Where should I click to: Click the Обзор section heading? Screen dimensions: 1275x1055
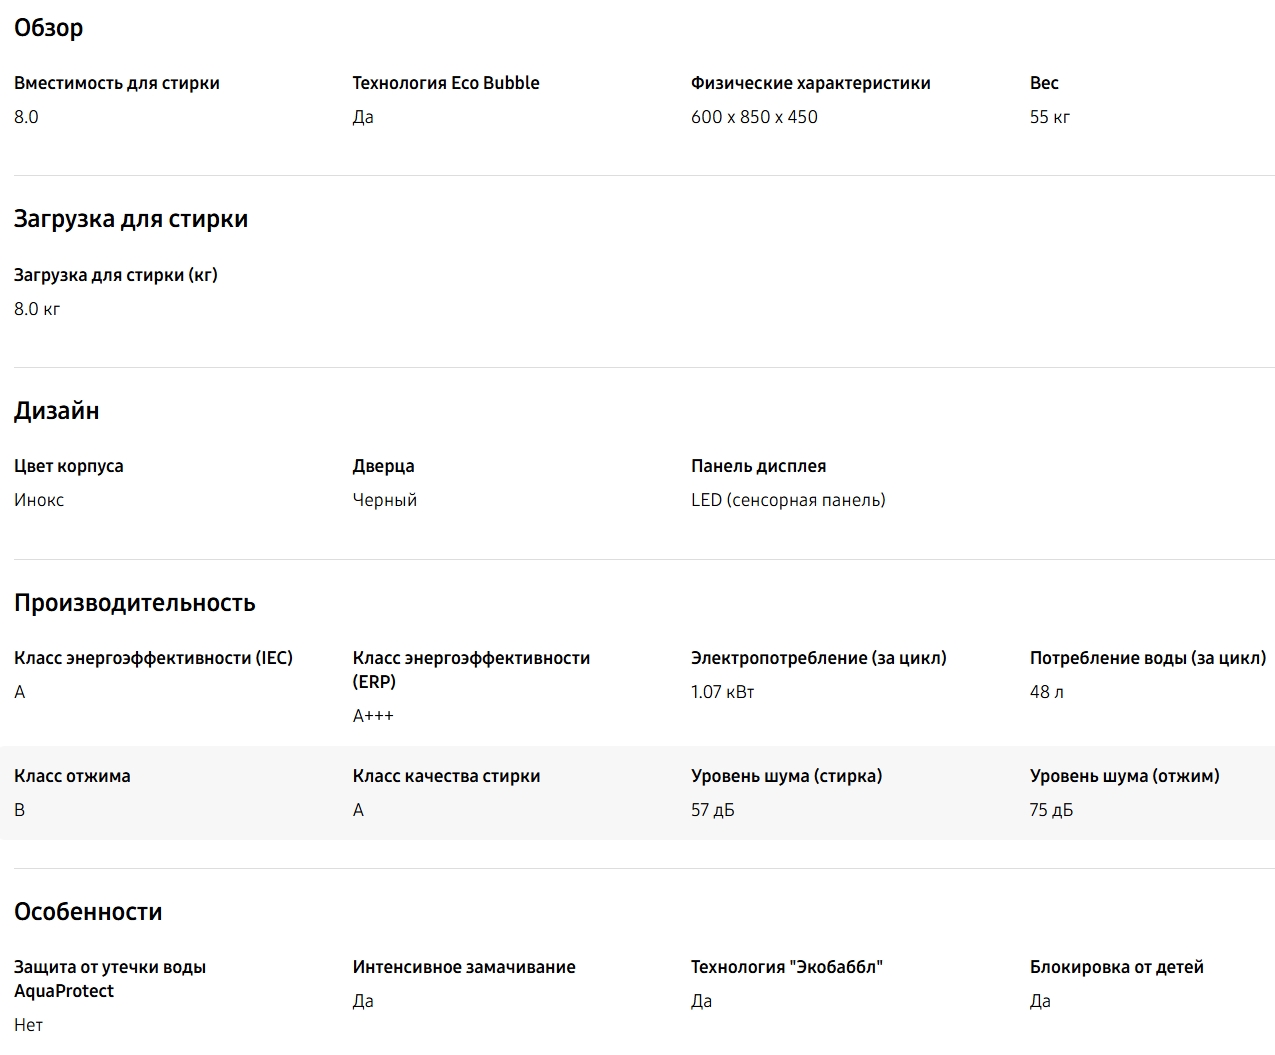click(x=48, y=28)
